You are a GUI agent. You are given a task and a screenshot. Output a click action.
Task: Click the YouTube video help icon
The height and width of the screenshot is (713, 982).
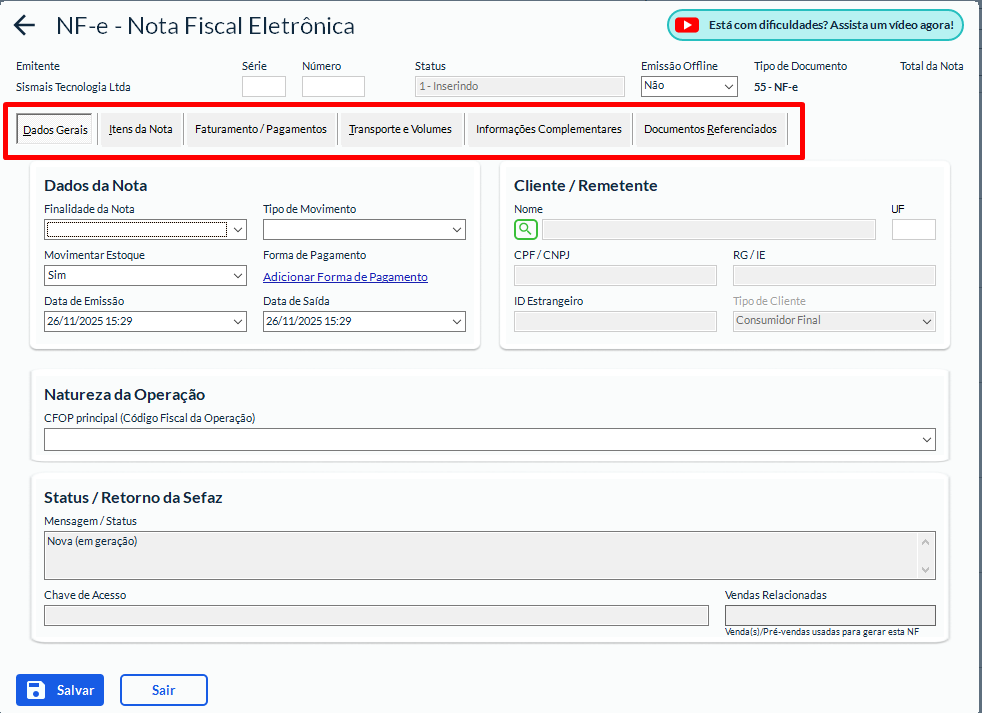687,25
